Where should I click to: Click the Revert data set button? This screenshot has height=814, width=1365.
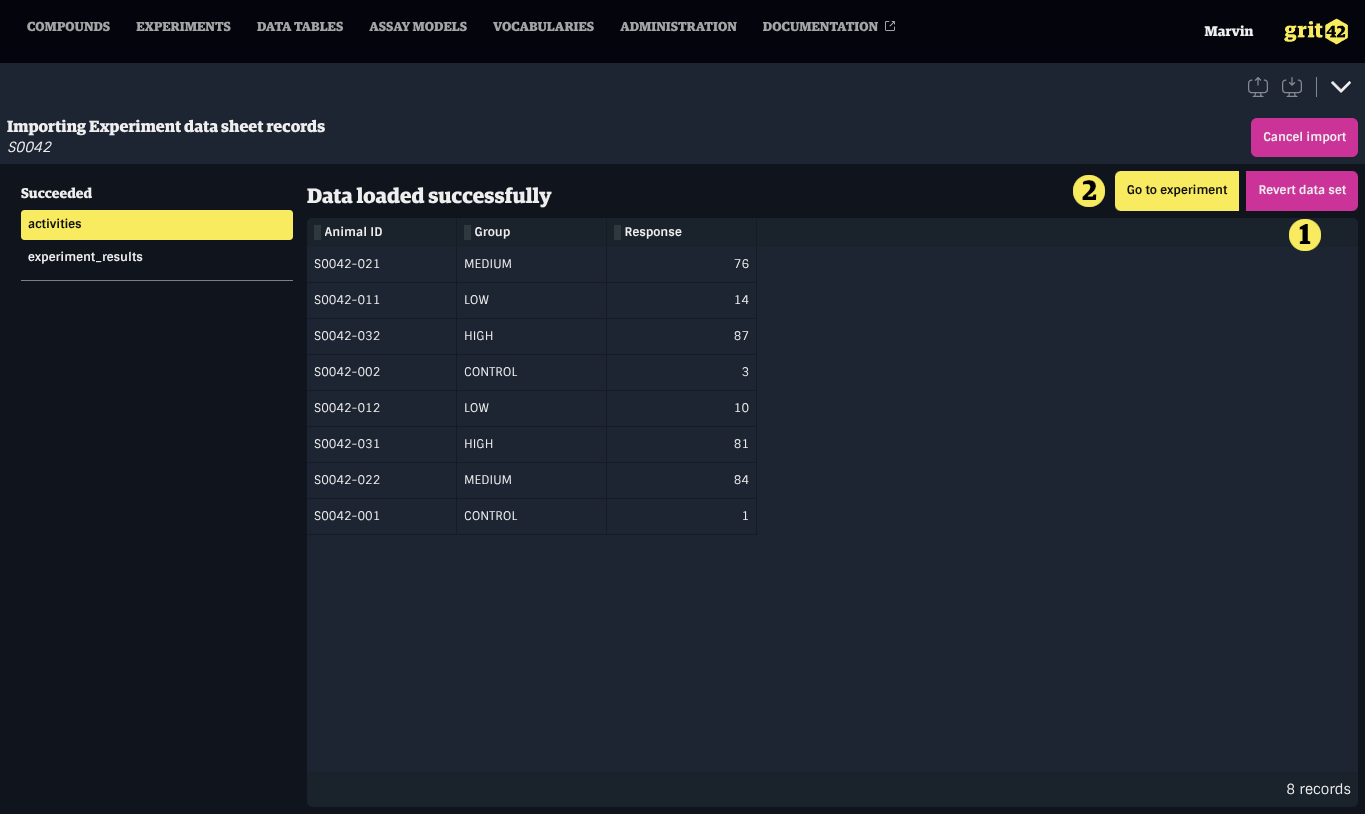(x=1302, y=190)
